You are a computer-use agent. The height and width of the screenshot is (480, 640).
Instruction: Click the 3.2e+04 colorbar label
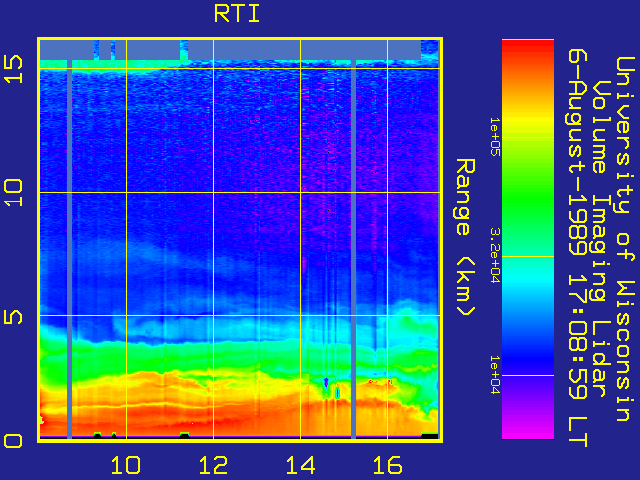coord(495,256)
